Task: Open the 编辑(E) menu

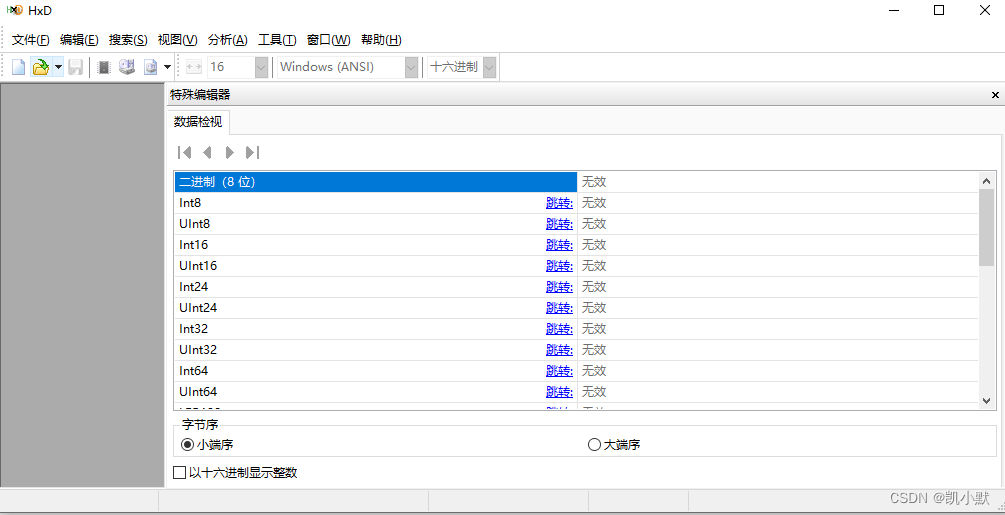Action: click(79, 40)
